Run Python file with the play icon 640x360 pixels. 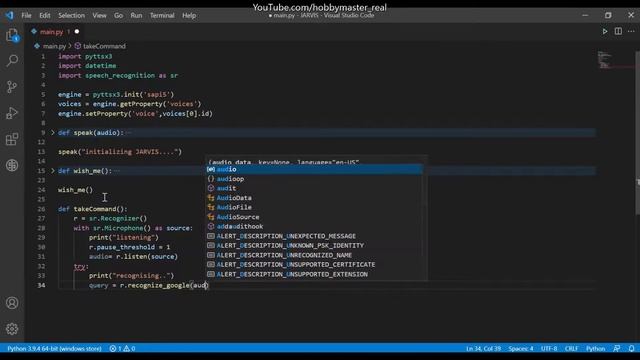click(x=605, y=31)
